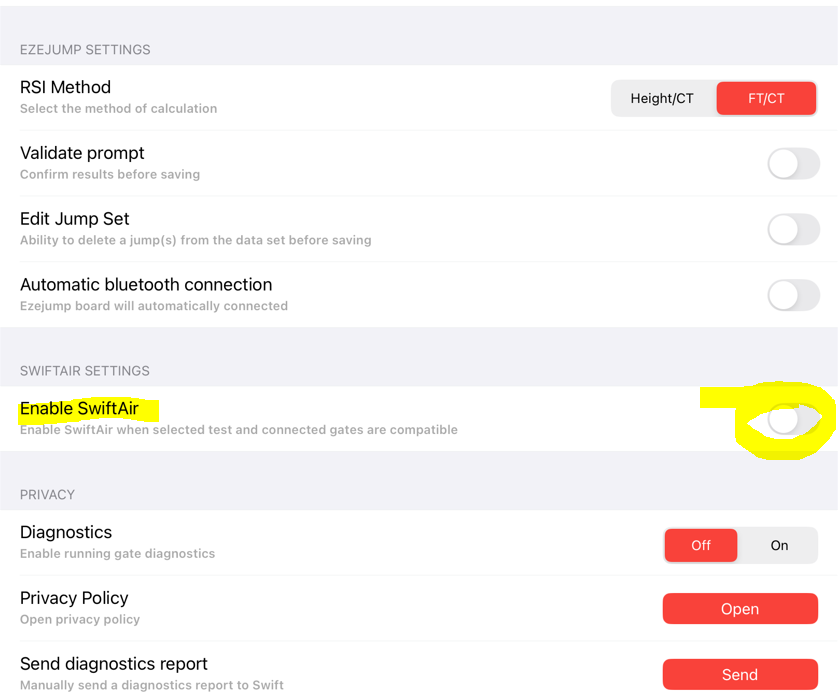
Task: Click the Send diagnostics report label
Action: click(114, 664)
